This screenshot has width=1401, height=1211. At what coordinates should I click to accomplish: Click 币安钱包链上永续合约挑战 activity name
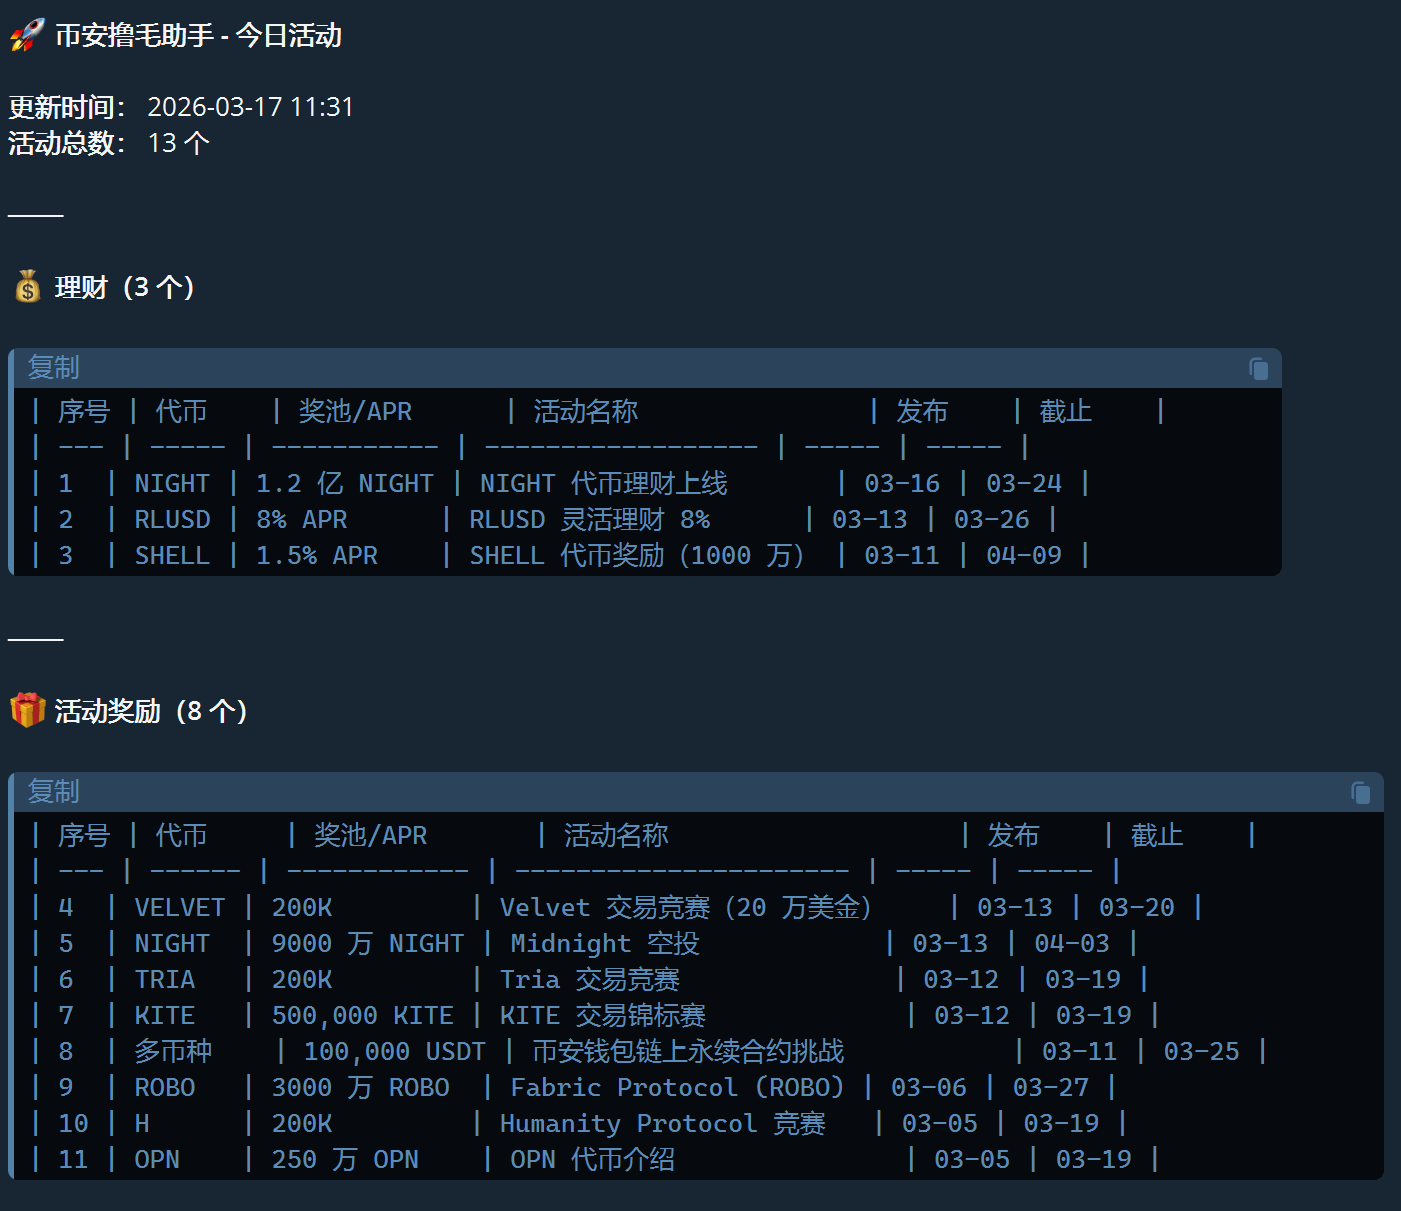point(688,1052)
